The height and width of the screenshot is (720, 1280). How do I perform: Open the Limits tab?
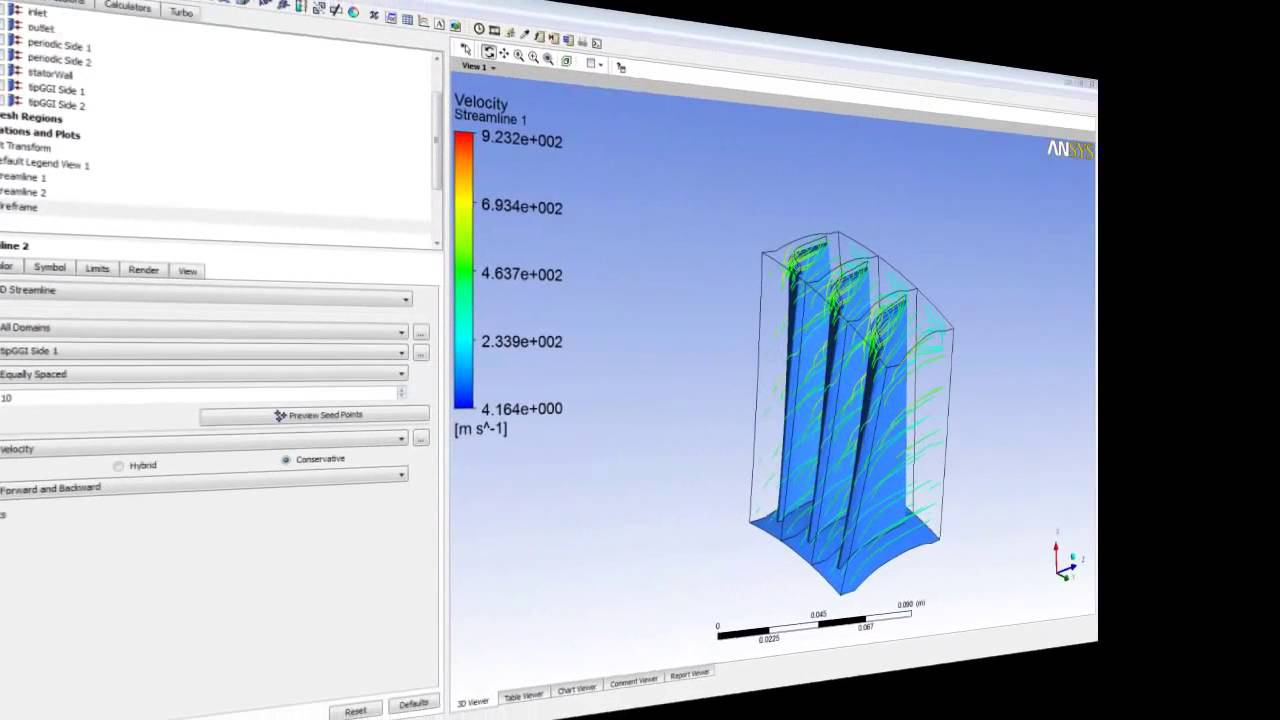(97, 269)
